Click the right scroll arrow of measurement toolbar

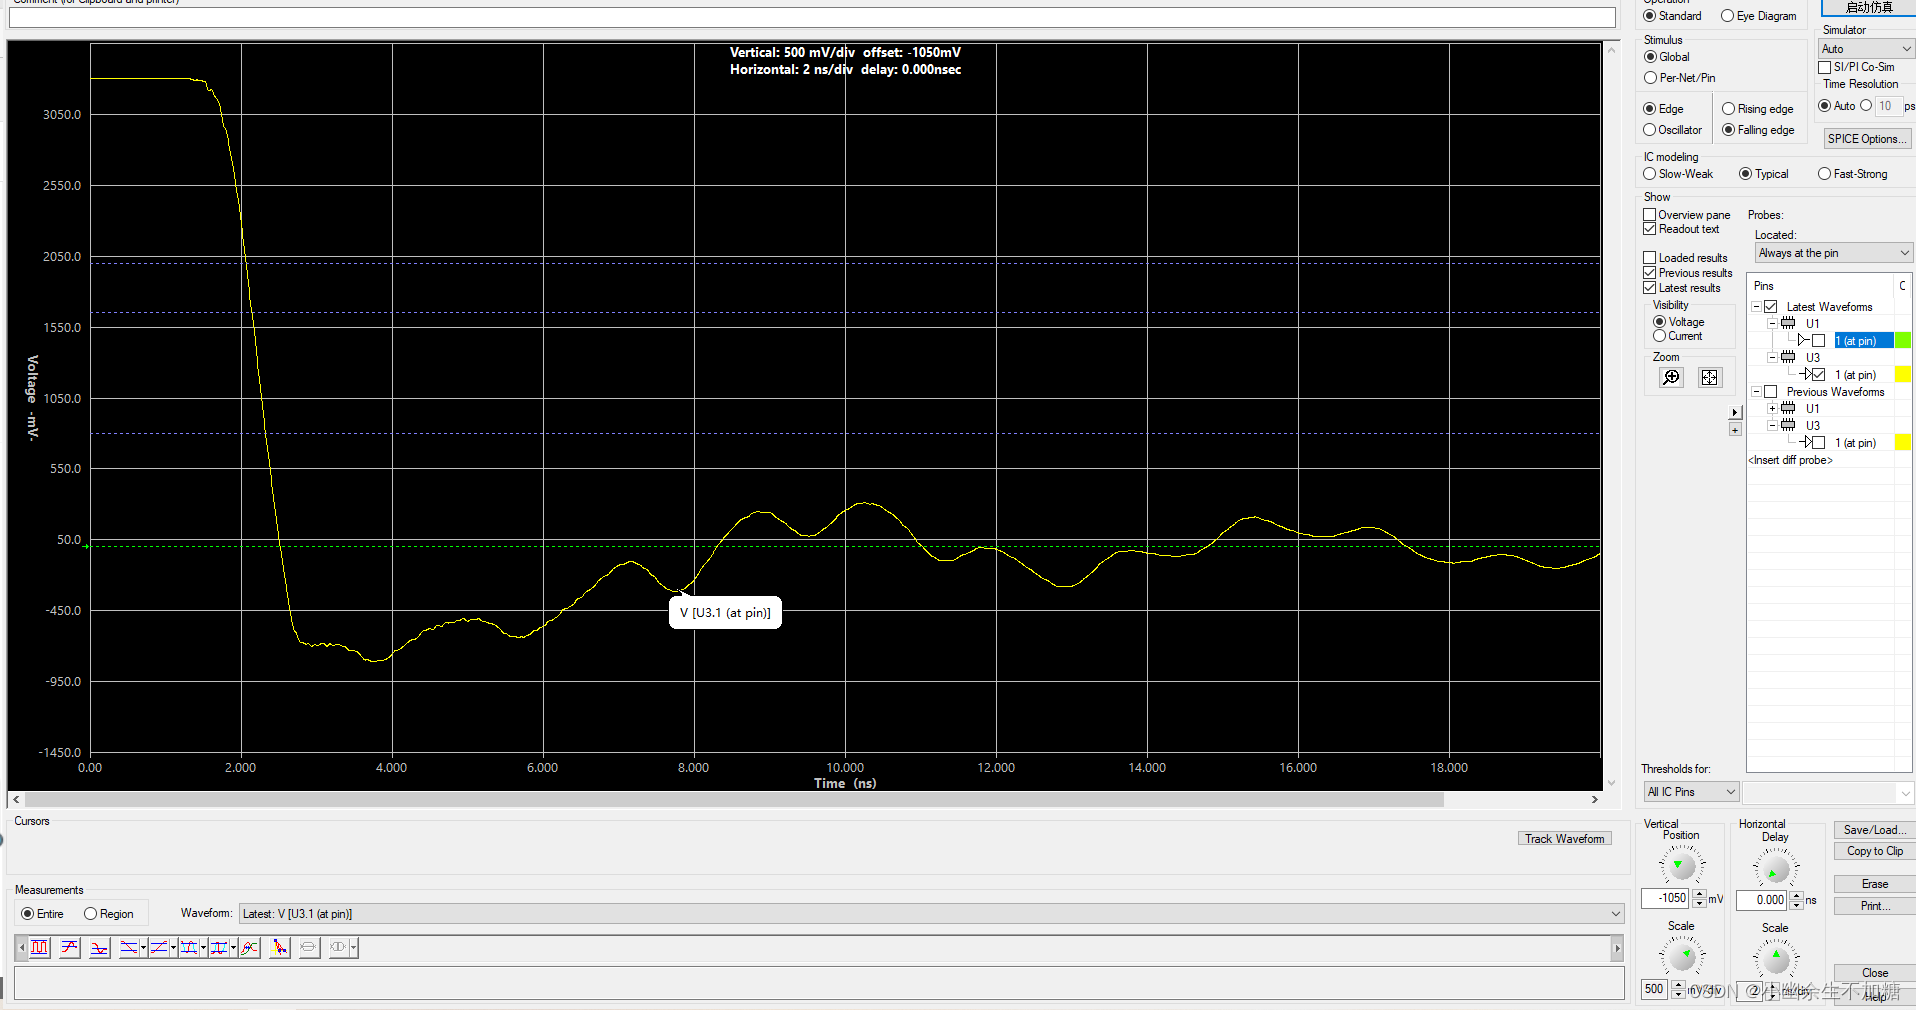(1617, 948)
